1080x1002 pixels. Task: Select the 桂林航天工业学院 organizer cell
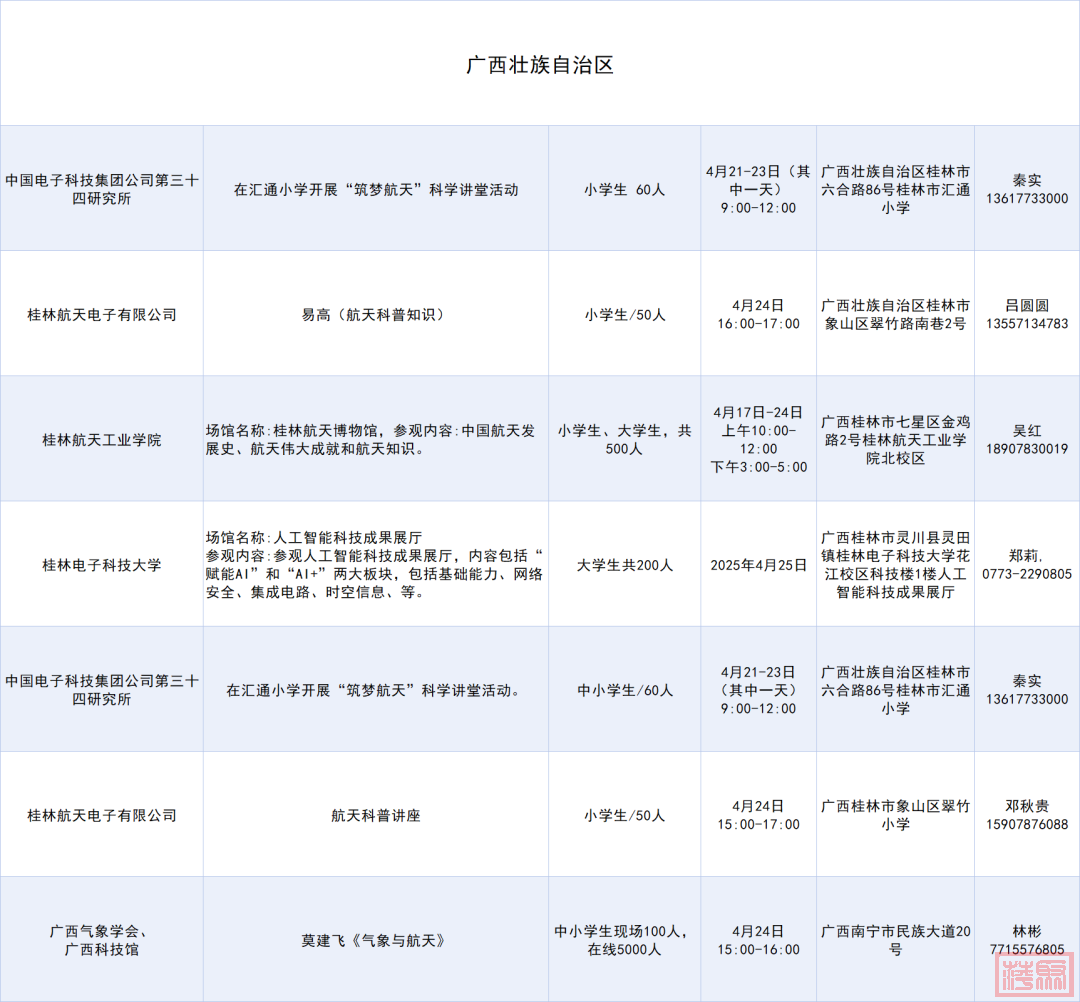(102, 440)
